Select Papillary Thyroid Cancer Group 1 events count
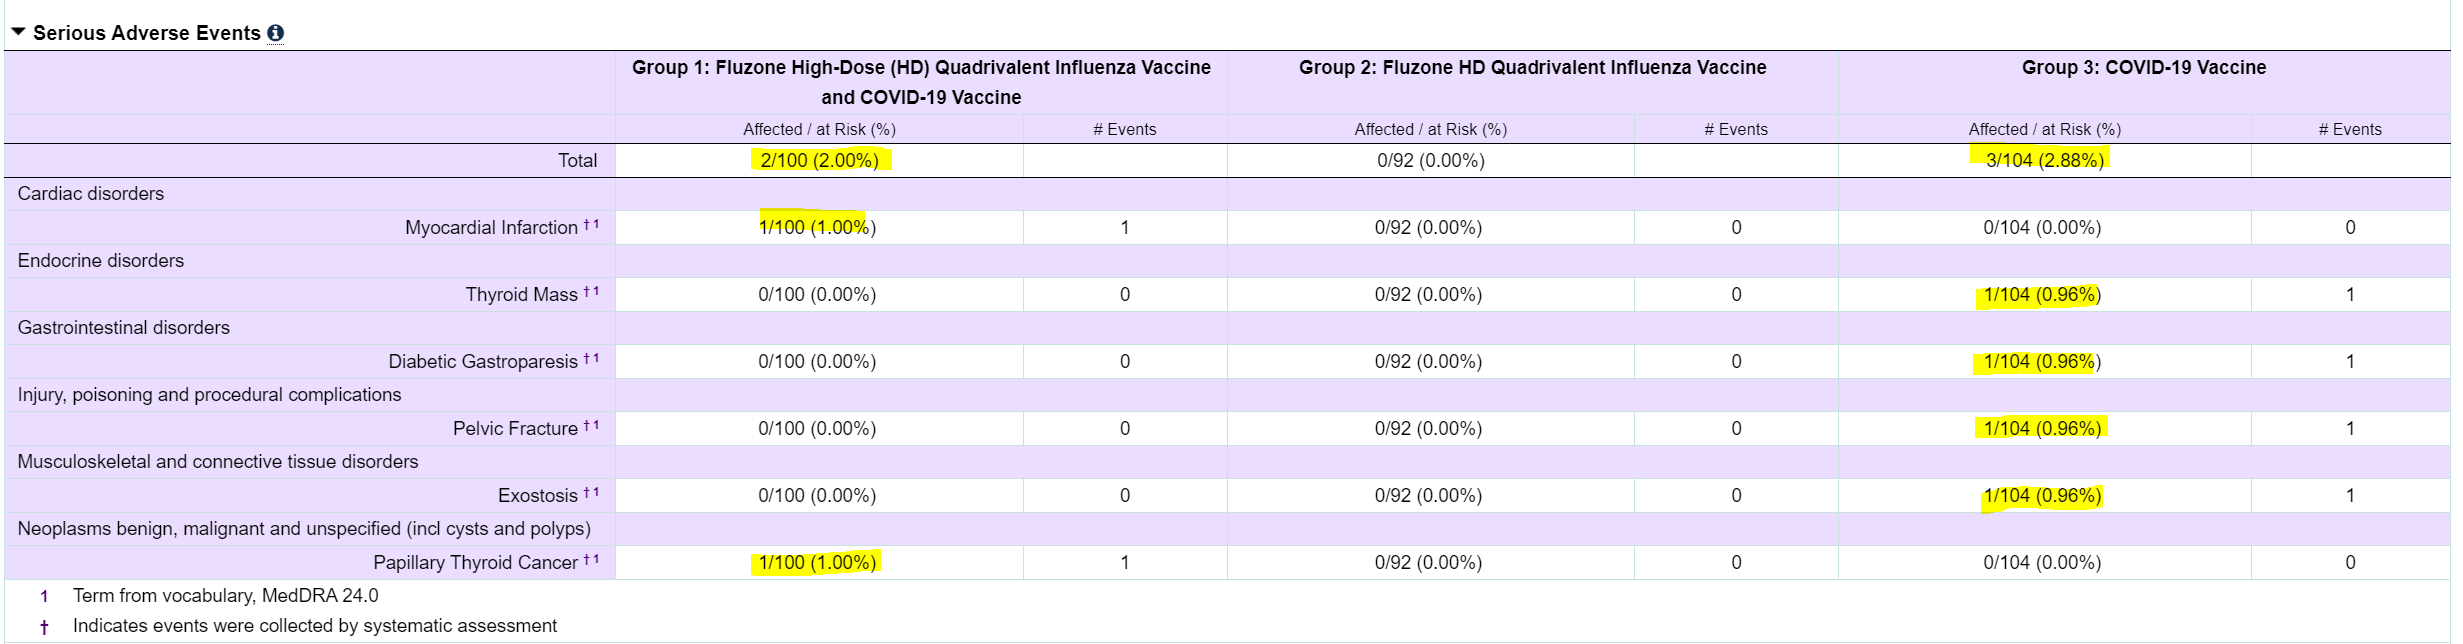 1125,562
